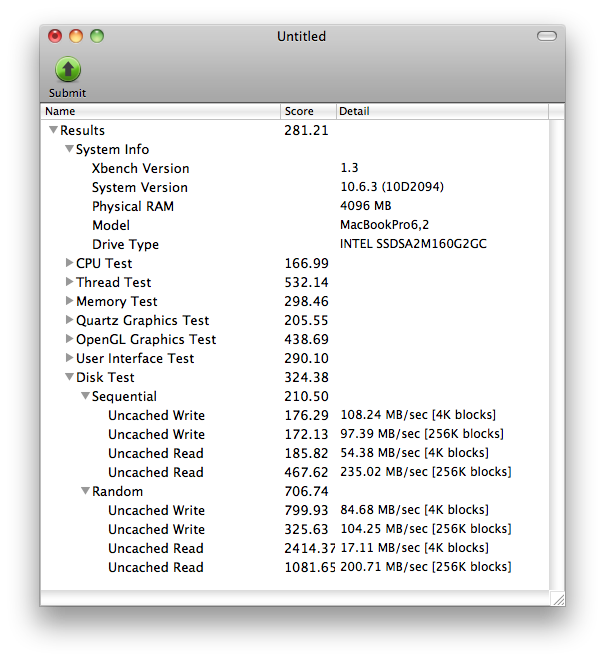
Task: Collapse the System Info section
Action: click(x=69, y=149)
